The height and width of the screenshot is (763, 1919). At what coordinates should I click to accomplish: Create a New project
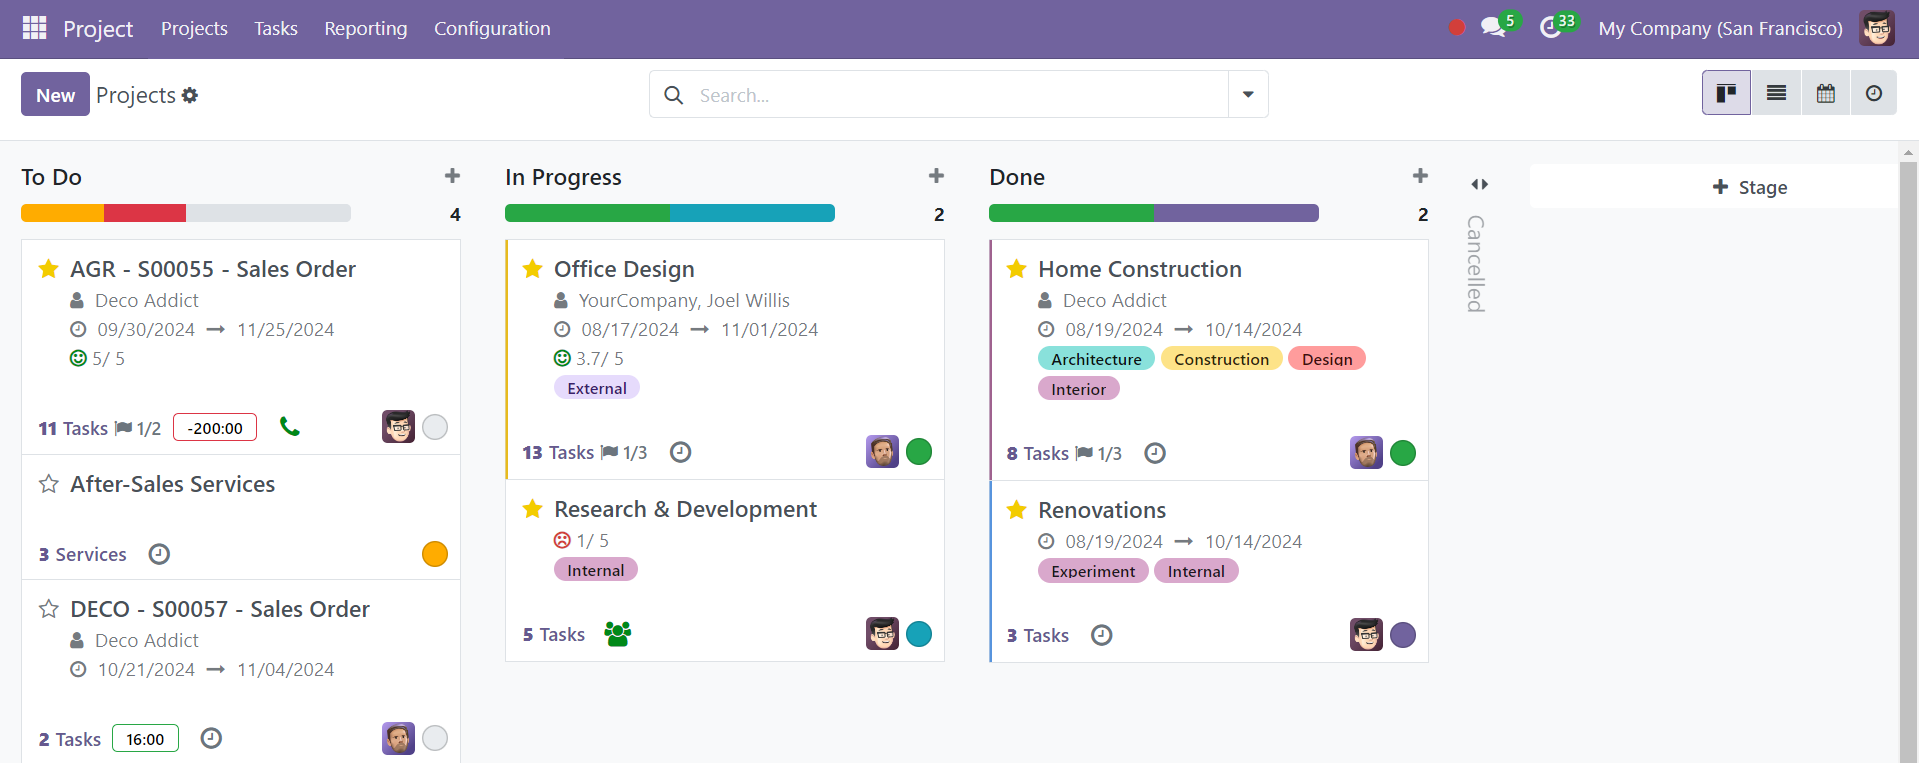point(55,95)
